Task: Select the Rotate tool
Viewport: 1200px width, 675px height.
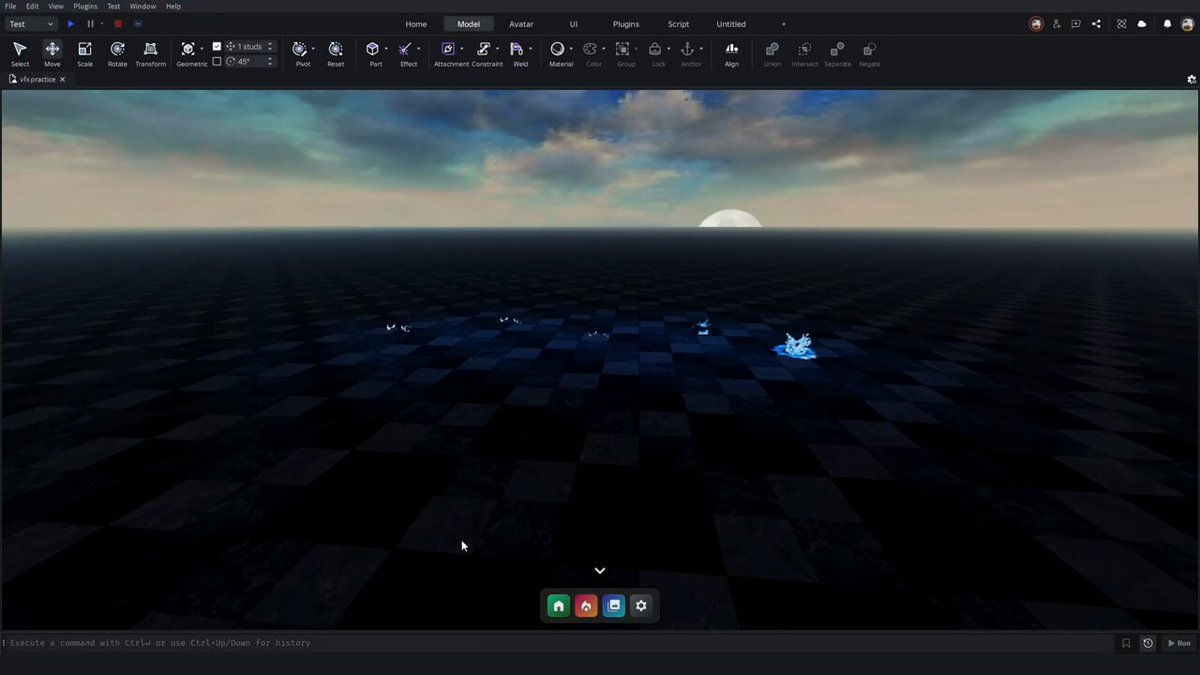Action: 117,54
